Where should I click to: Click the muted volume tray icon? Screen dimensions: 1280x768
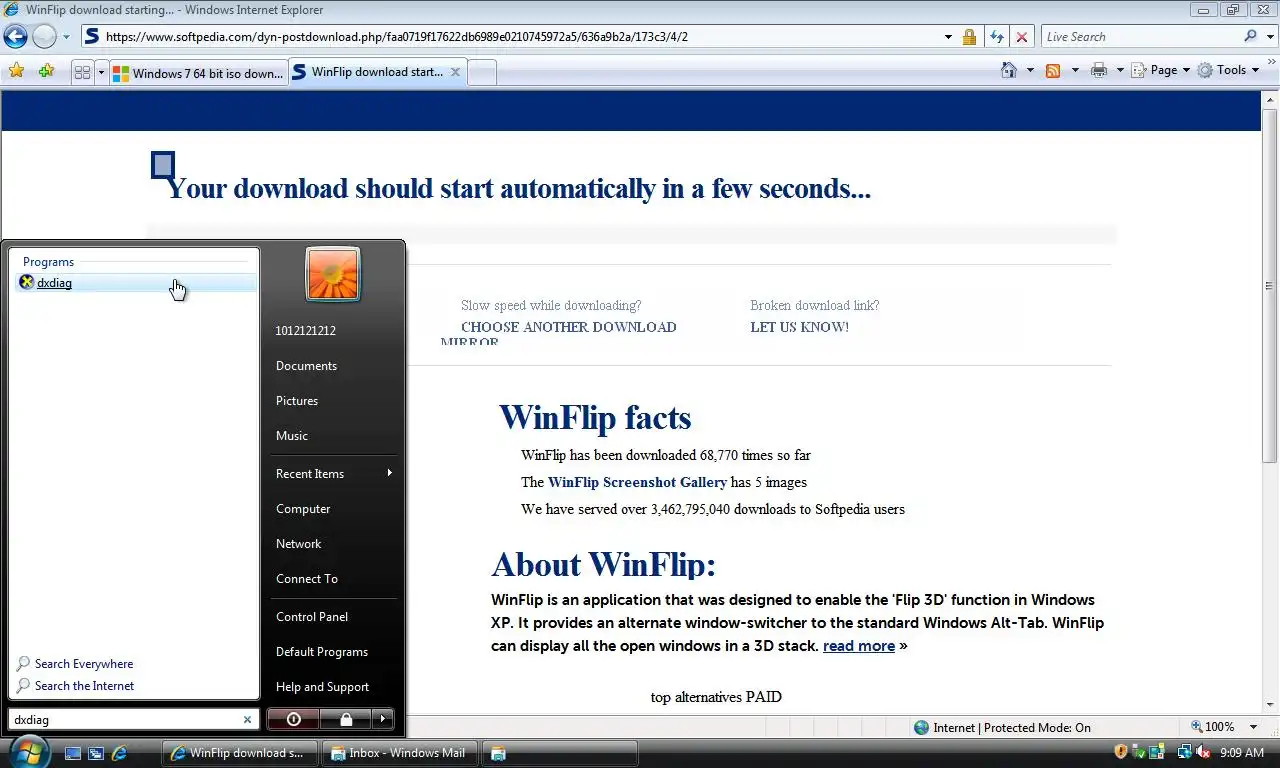pyautogui.click(x=1202, y=752)
